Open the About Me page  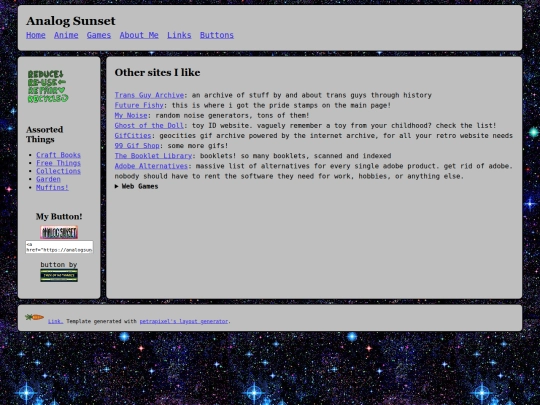pyautogui.click(x=139, y=35)
